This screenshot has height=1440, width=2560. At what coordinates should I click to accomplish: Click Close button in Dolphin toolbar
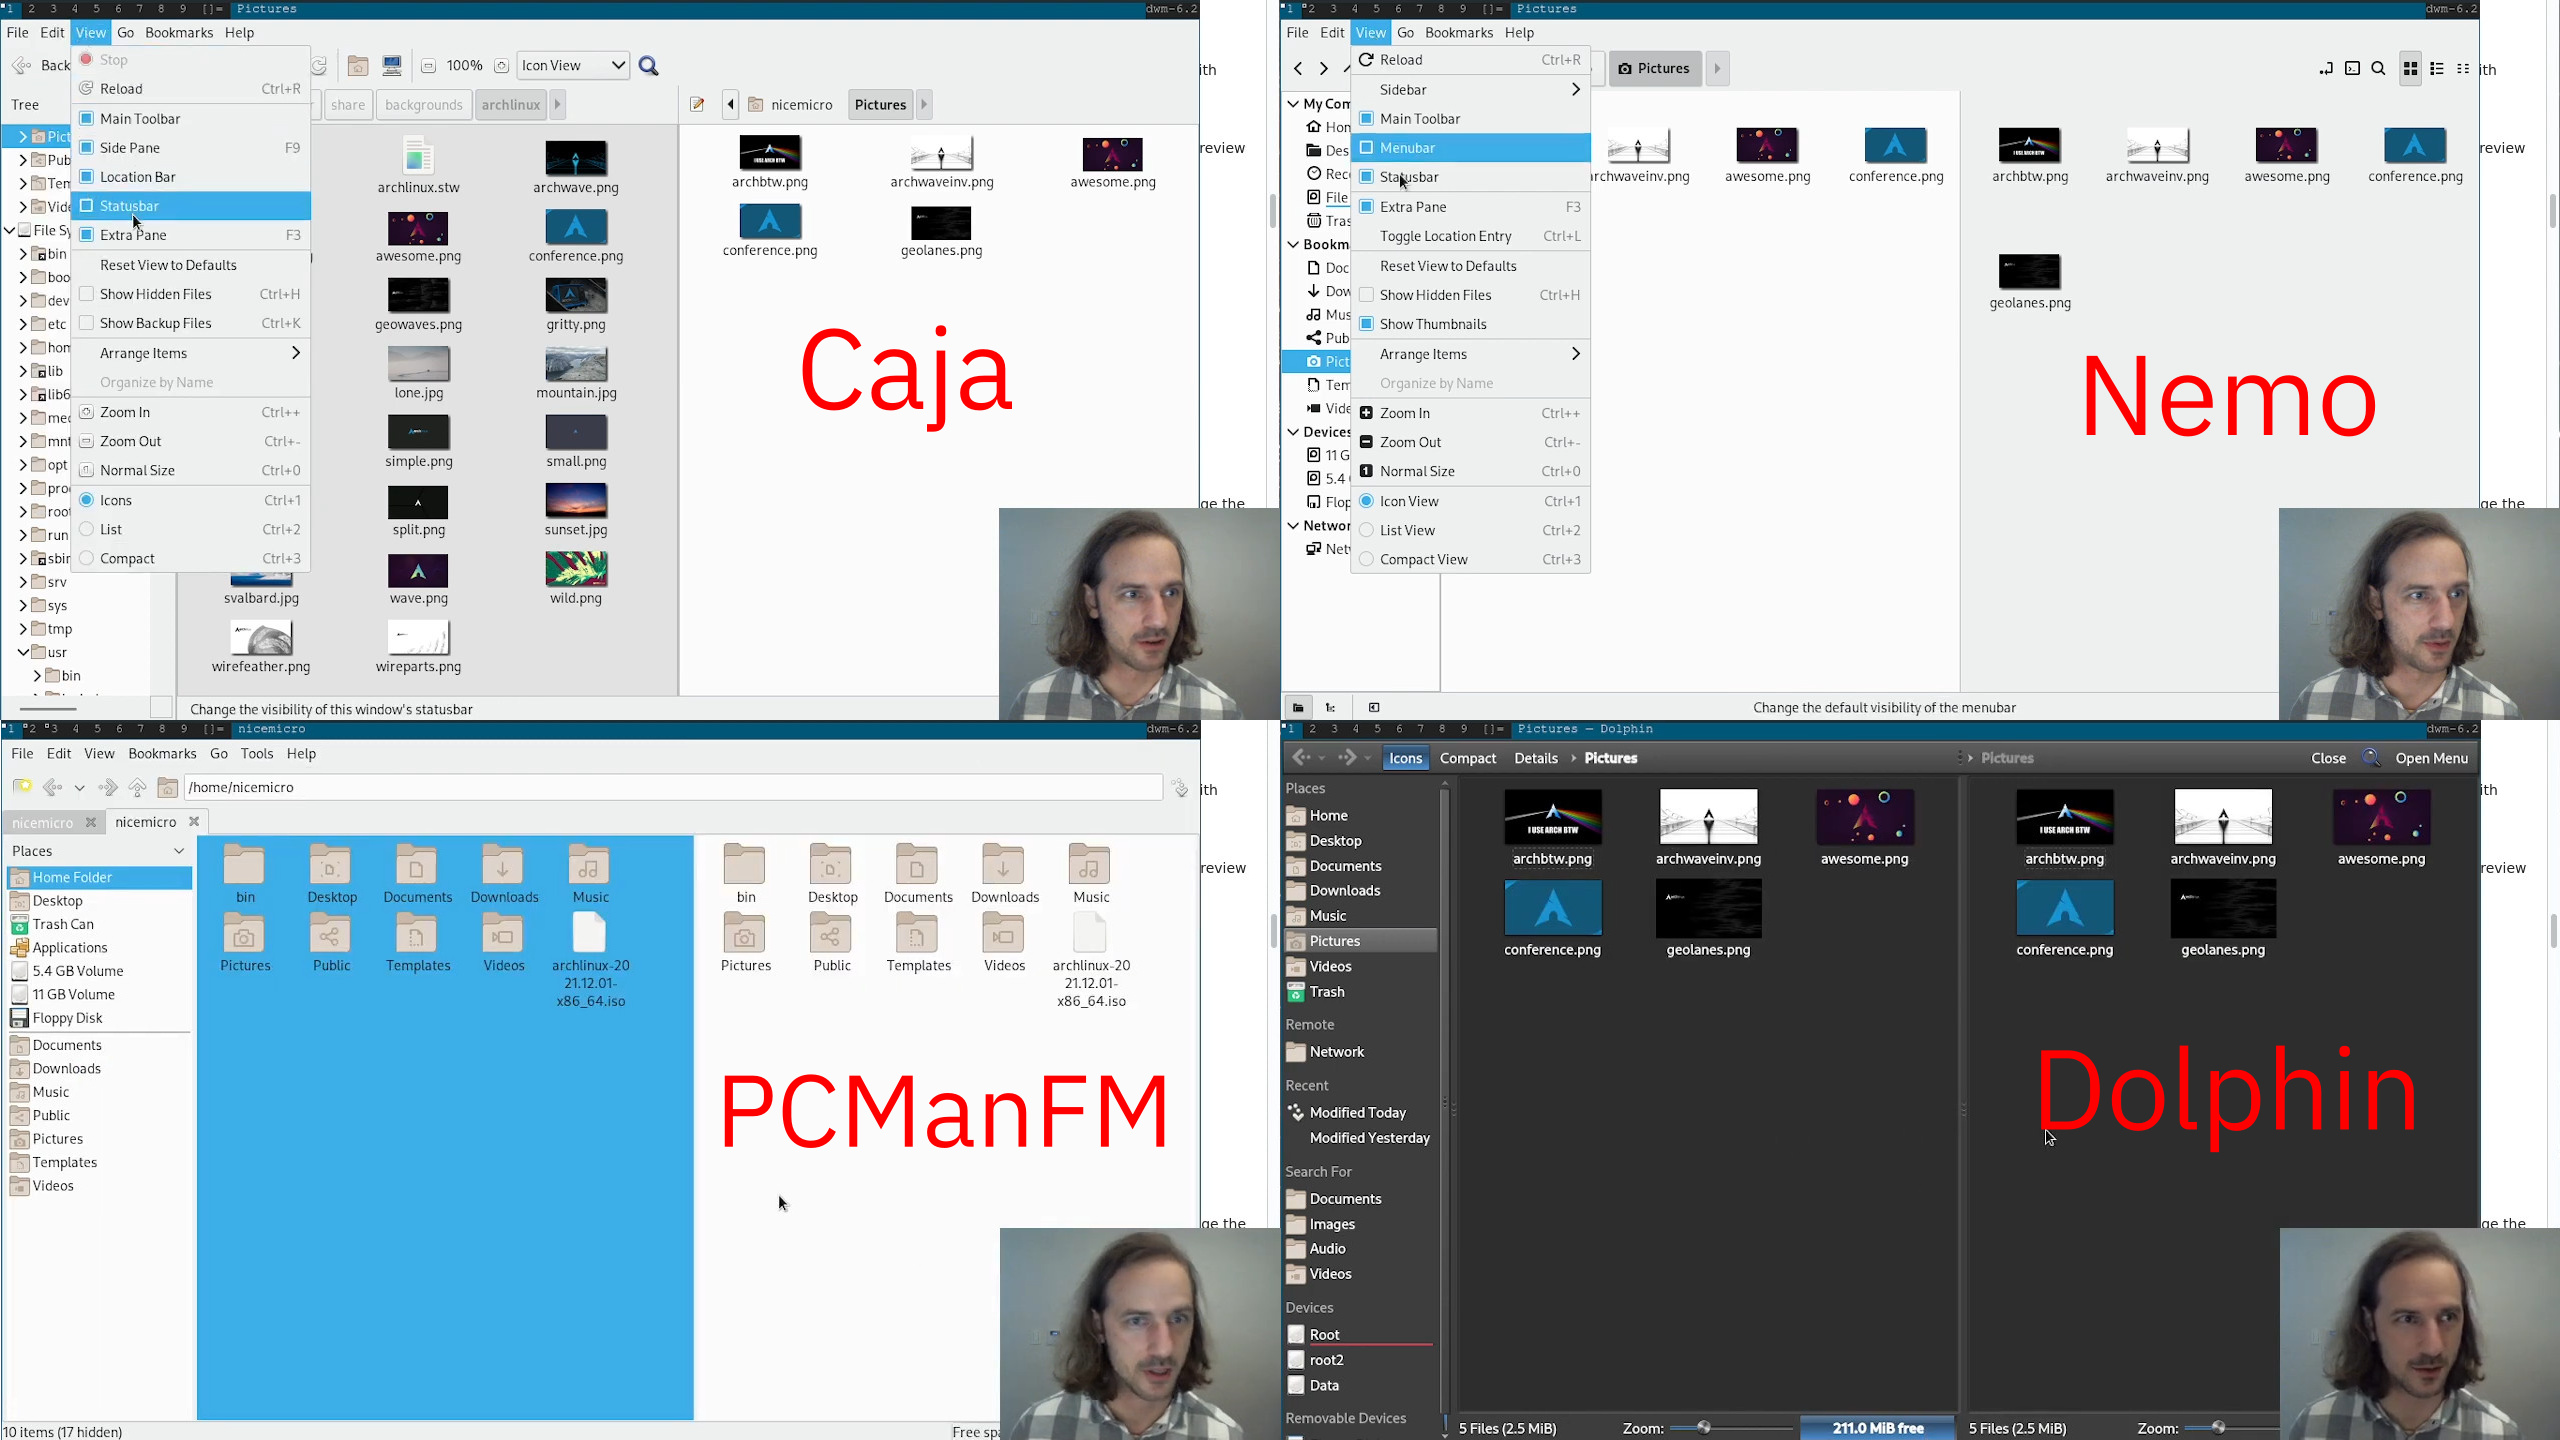point(2329,758)
